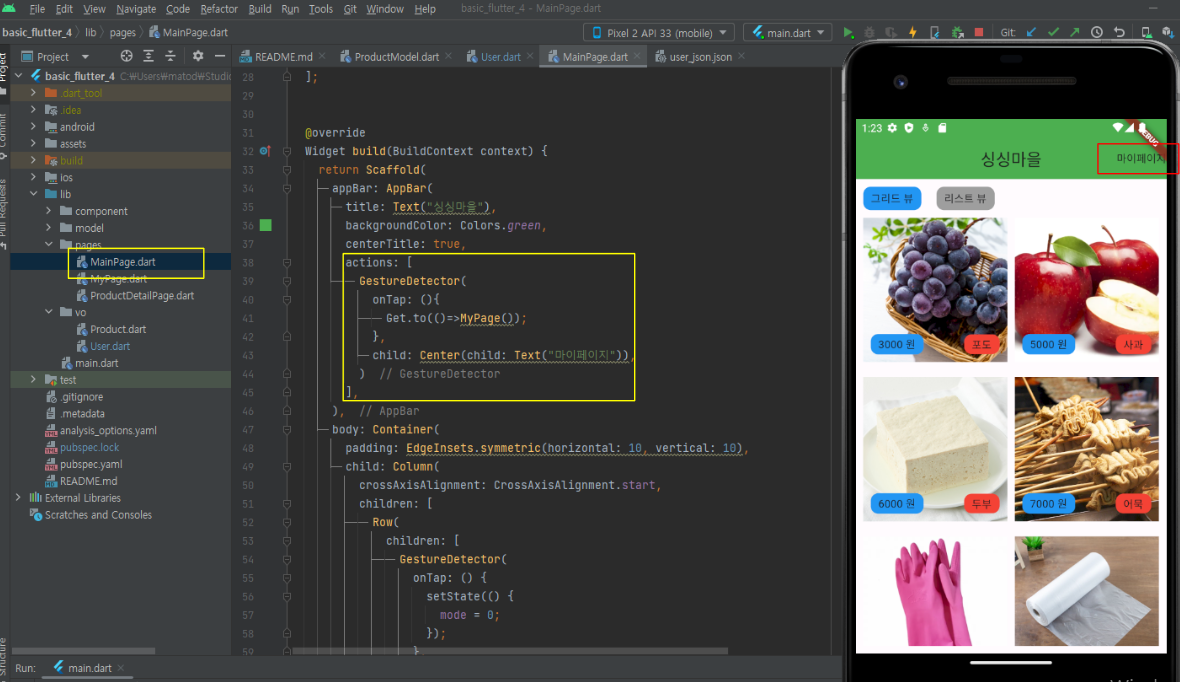1180x682 pixels.
Task: Hide the Project tool window
Action: pyautogui.click(x=220, y=56)
